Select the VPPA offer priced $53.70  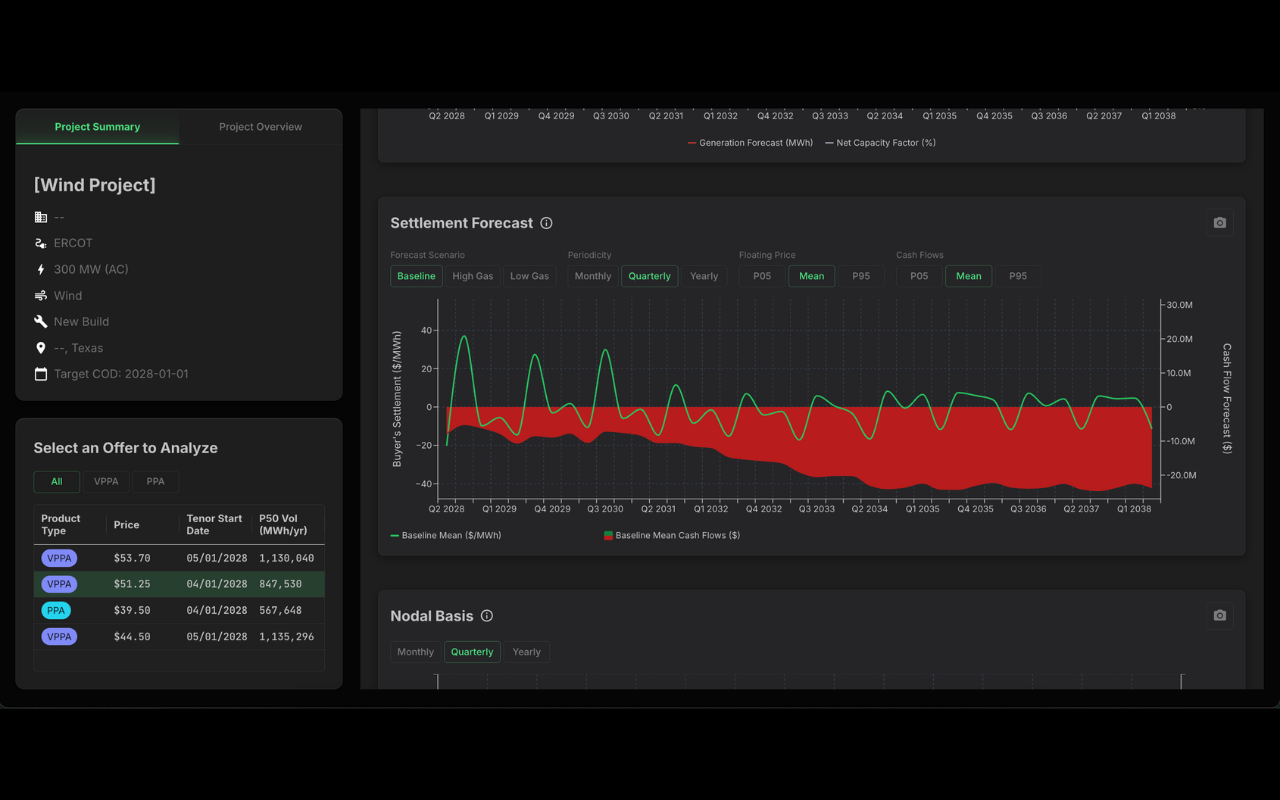click(x=179, y=558)
